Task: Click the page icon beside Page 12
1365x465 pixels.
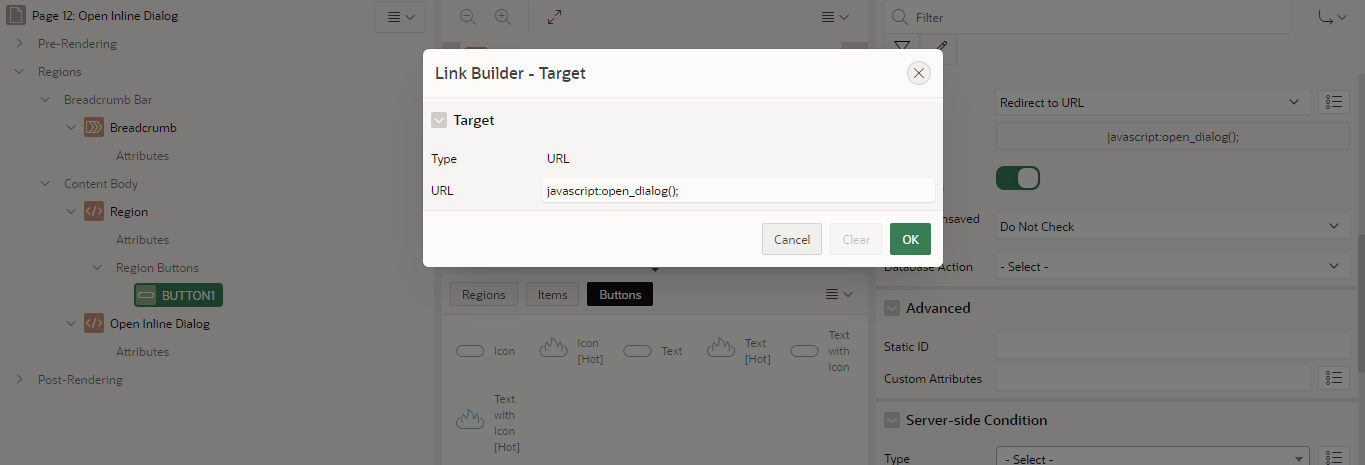Action: pos(15,16)
